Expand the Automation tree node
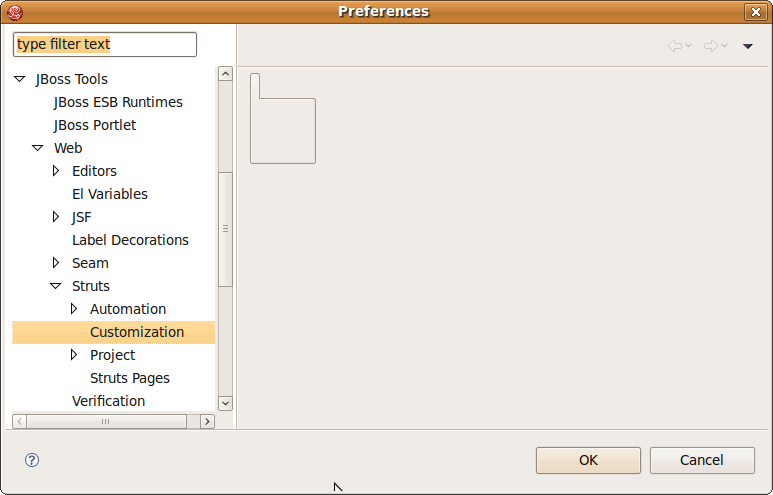Screen dimensions: 773x495 click(x=74, y=309)
